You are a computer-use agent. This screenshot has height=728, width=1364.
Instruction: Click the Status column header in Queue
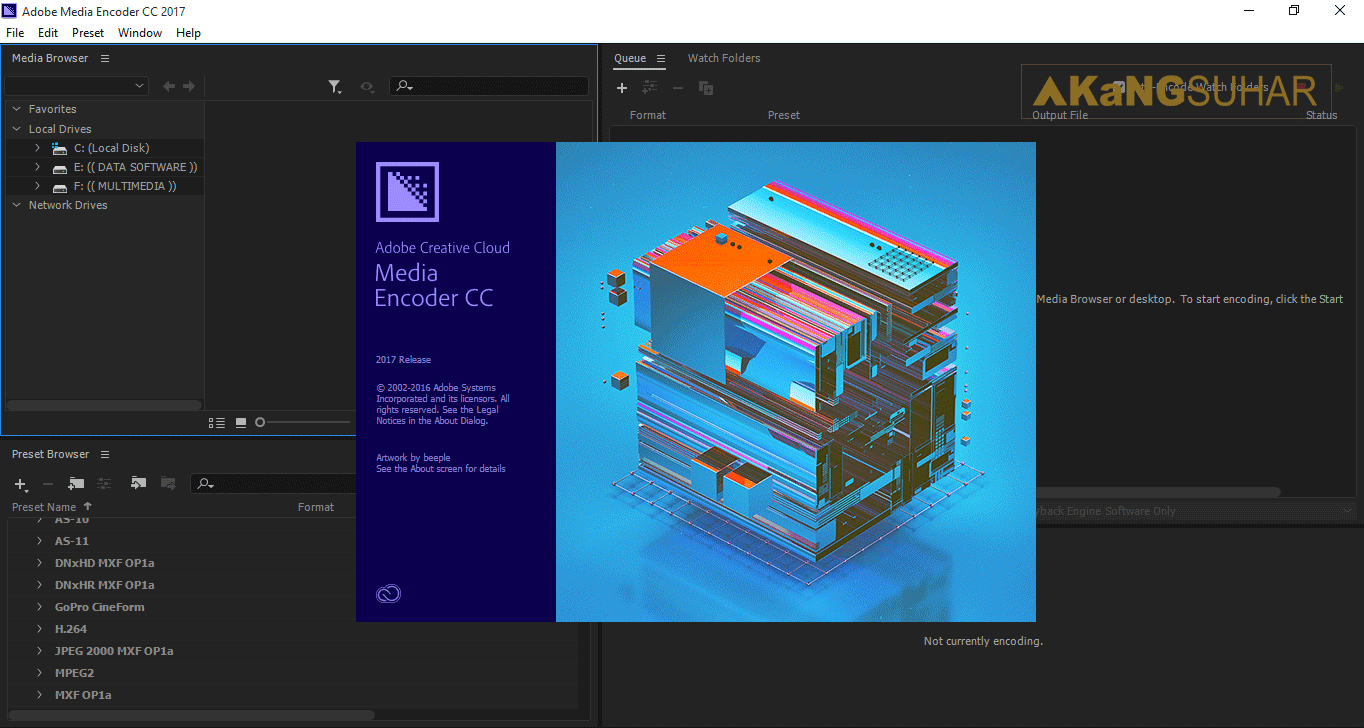tap(1321, 115)
